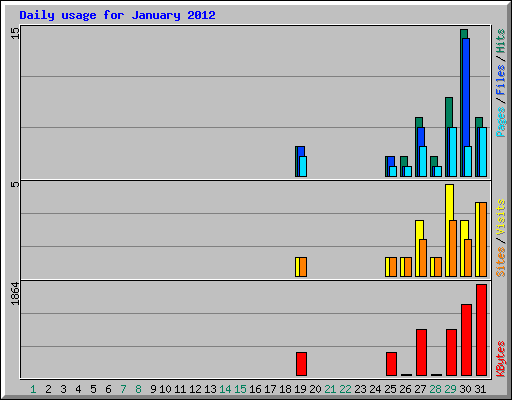512x400 pixels.
Task: Click the tallest red KBytes bar for day 31
Action: click(482, 330)
